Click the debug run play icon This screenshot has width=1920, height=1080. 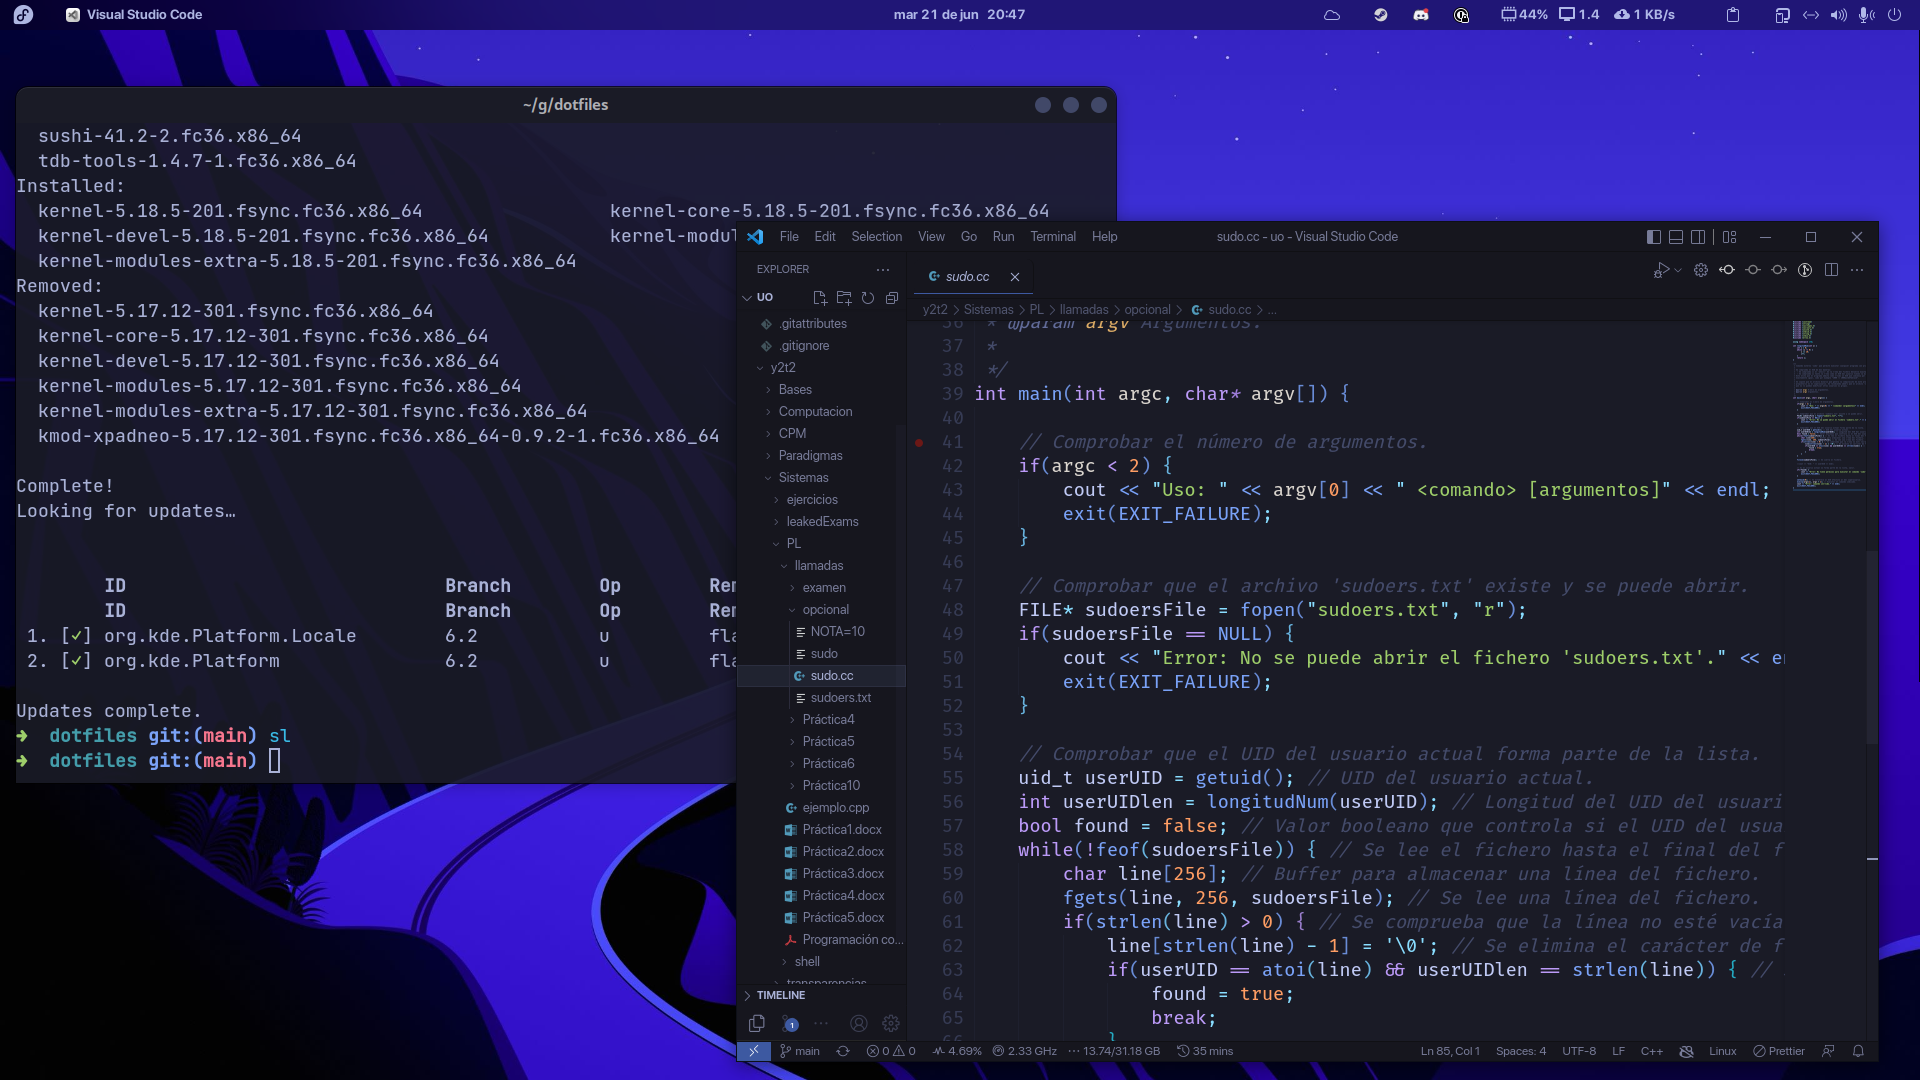[x=1661, y=270]
